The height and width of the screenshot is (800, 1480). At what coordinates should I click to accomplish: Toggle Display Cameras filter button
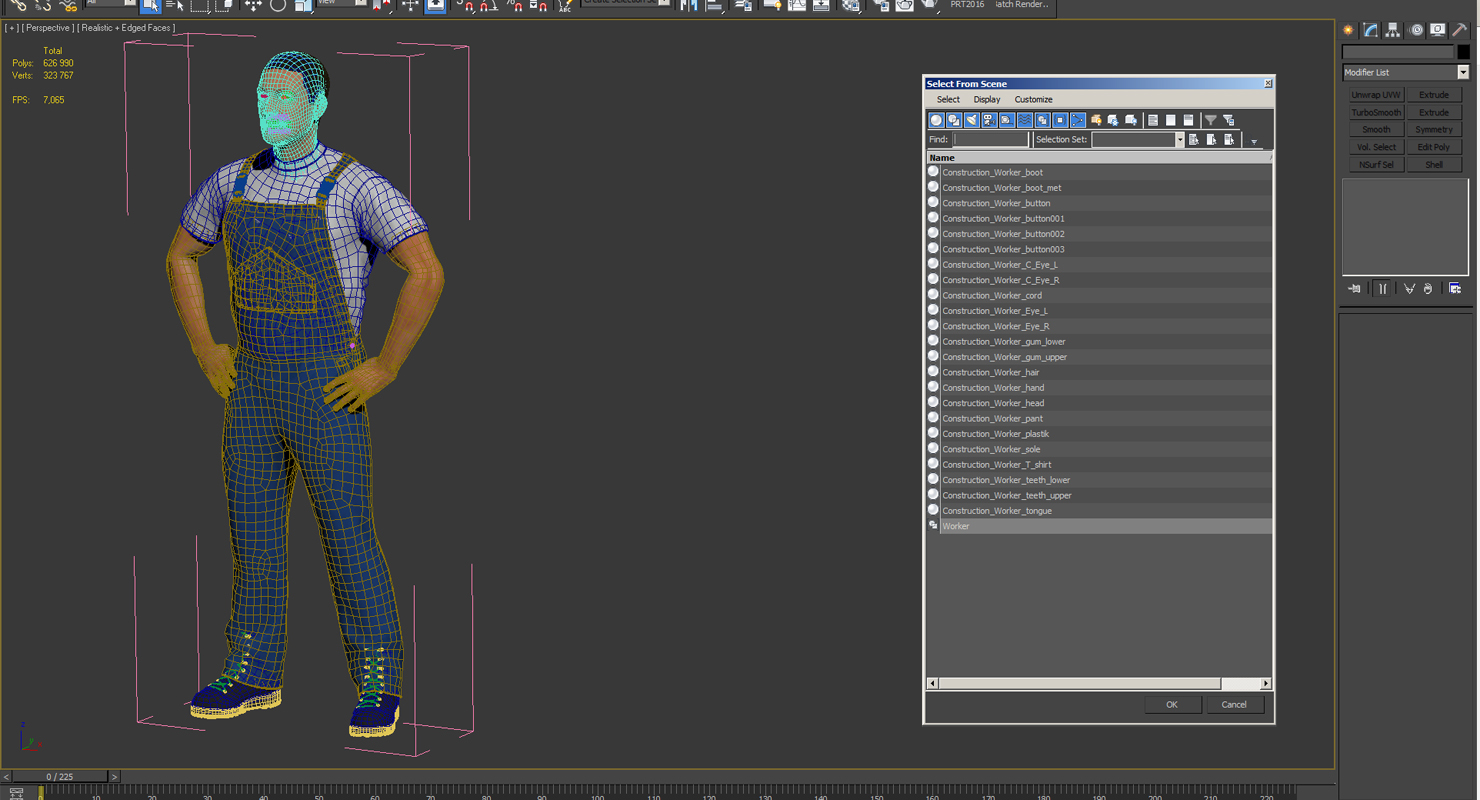989,120
